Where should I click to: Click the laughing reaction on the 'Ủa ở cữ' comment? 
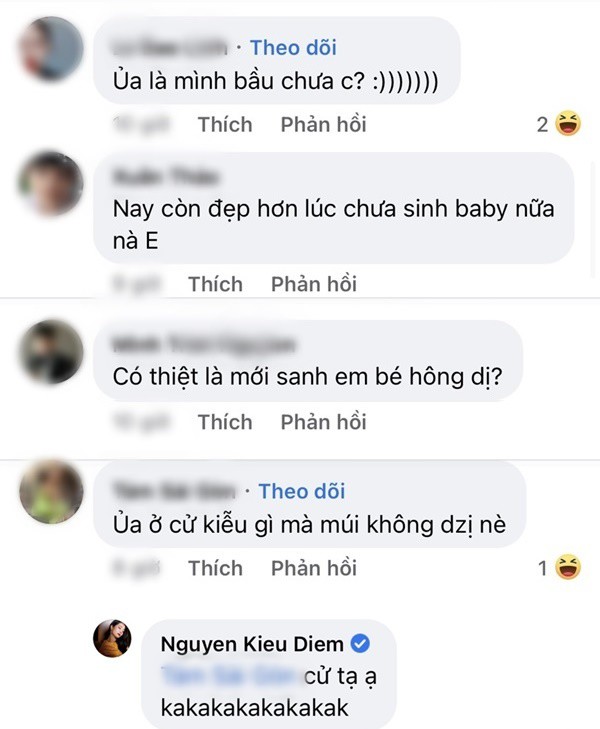click(x=568, y=569)
